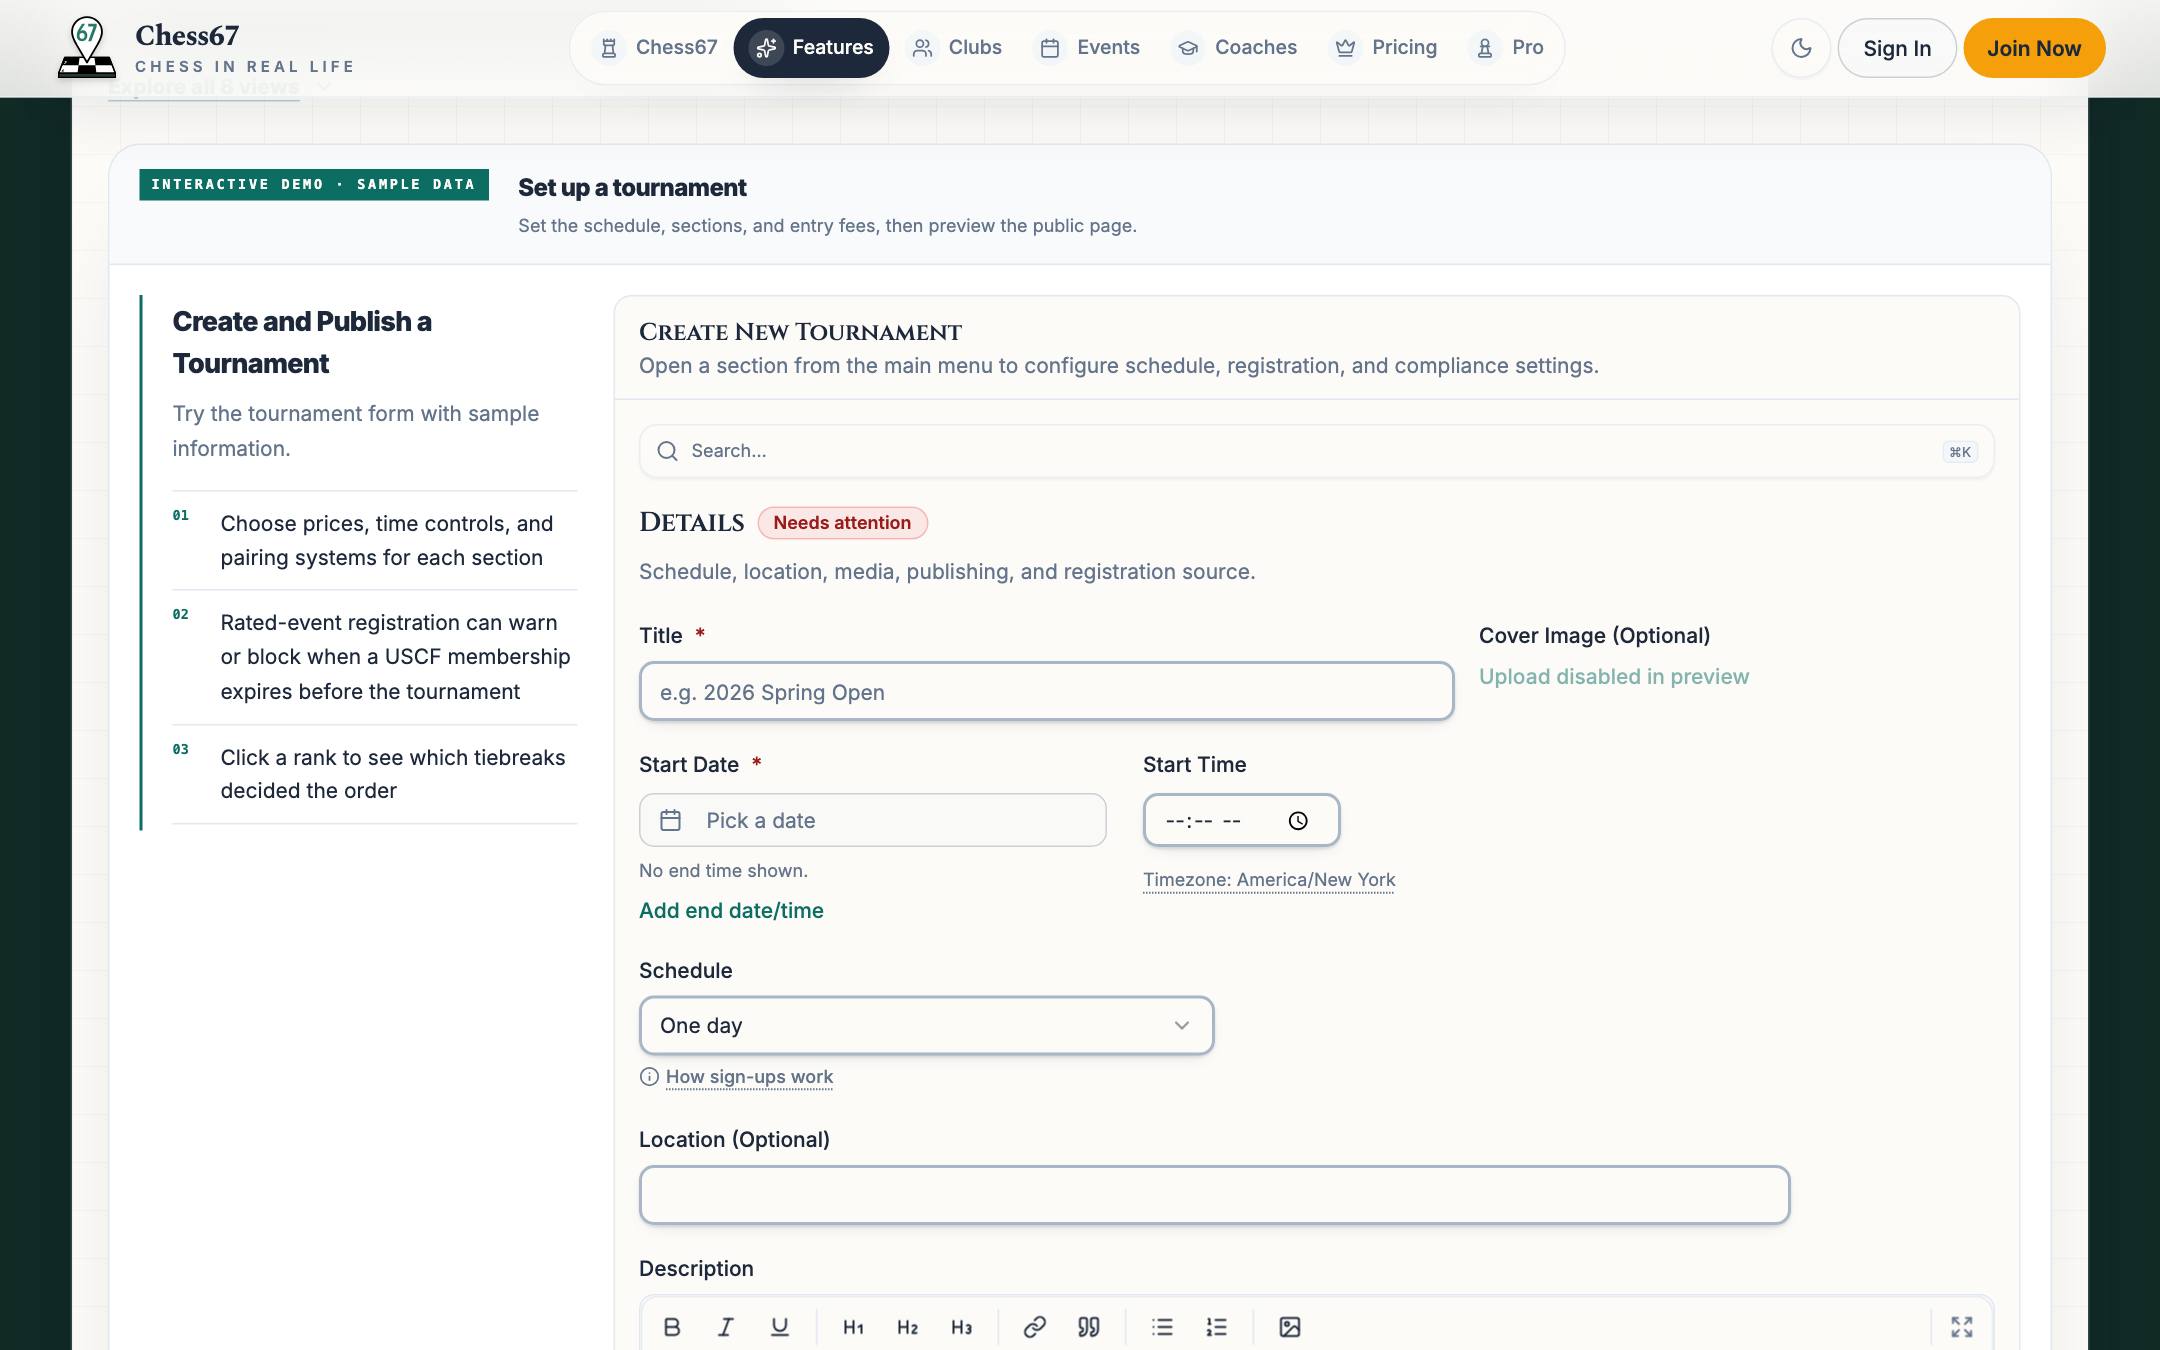Click the Join Now button
The height and width of the screenshot is (1350, 2160).
(2034, 48)
